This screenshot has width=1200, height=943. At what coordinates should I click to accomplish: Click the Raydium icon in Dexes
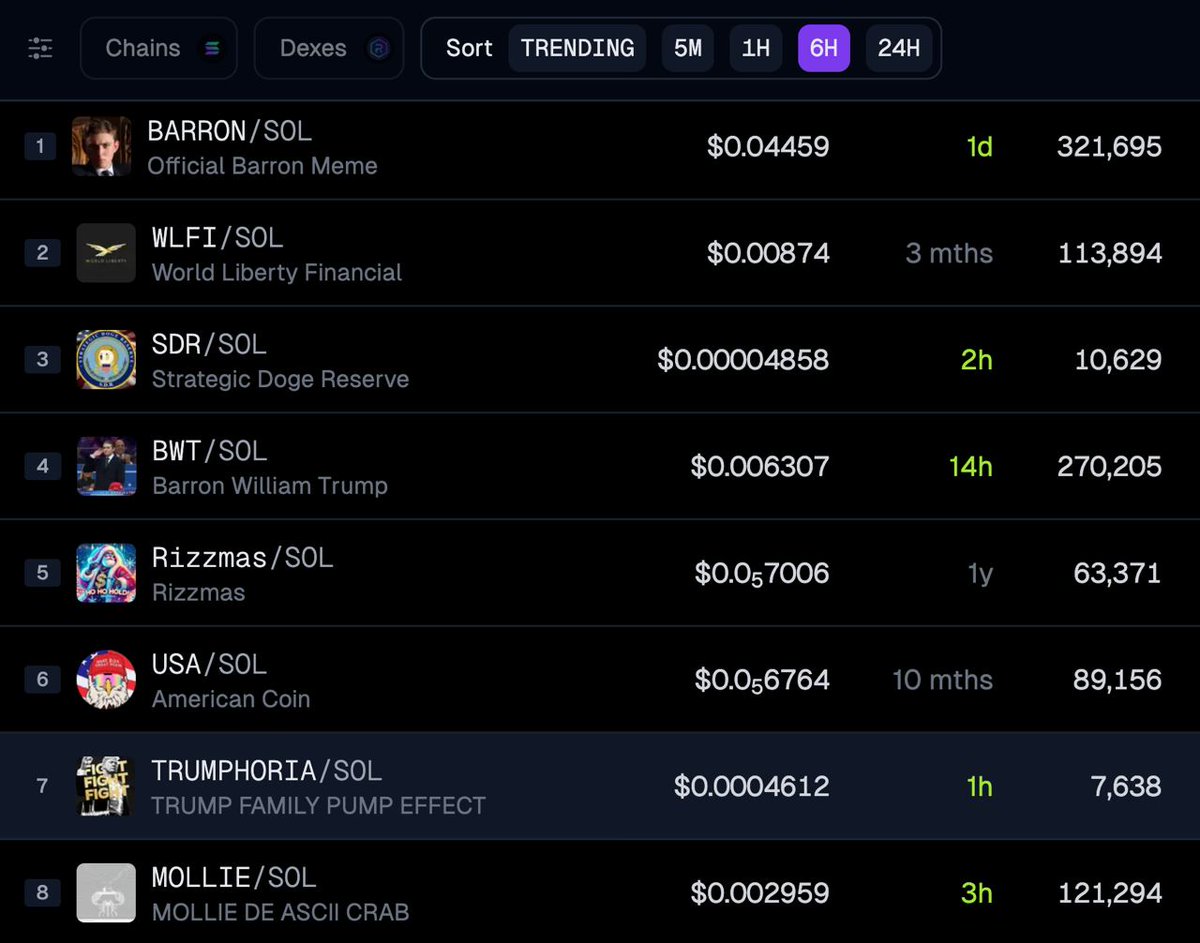coord(379,48)
